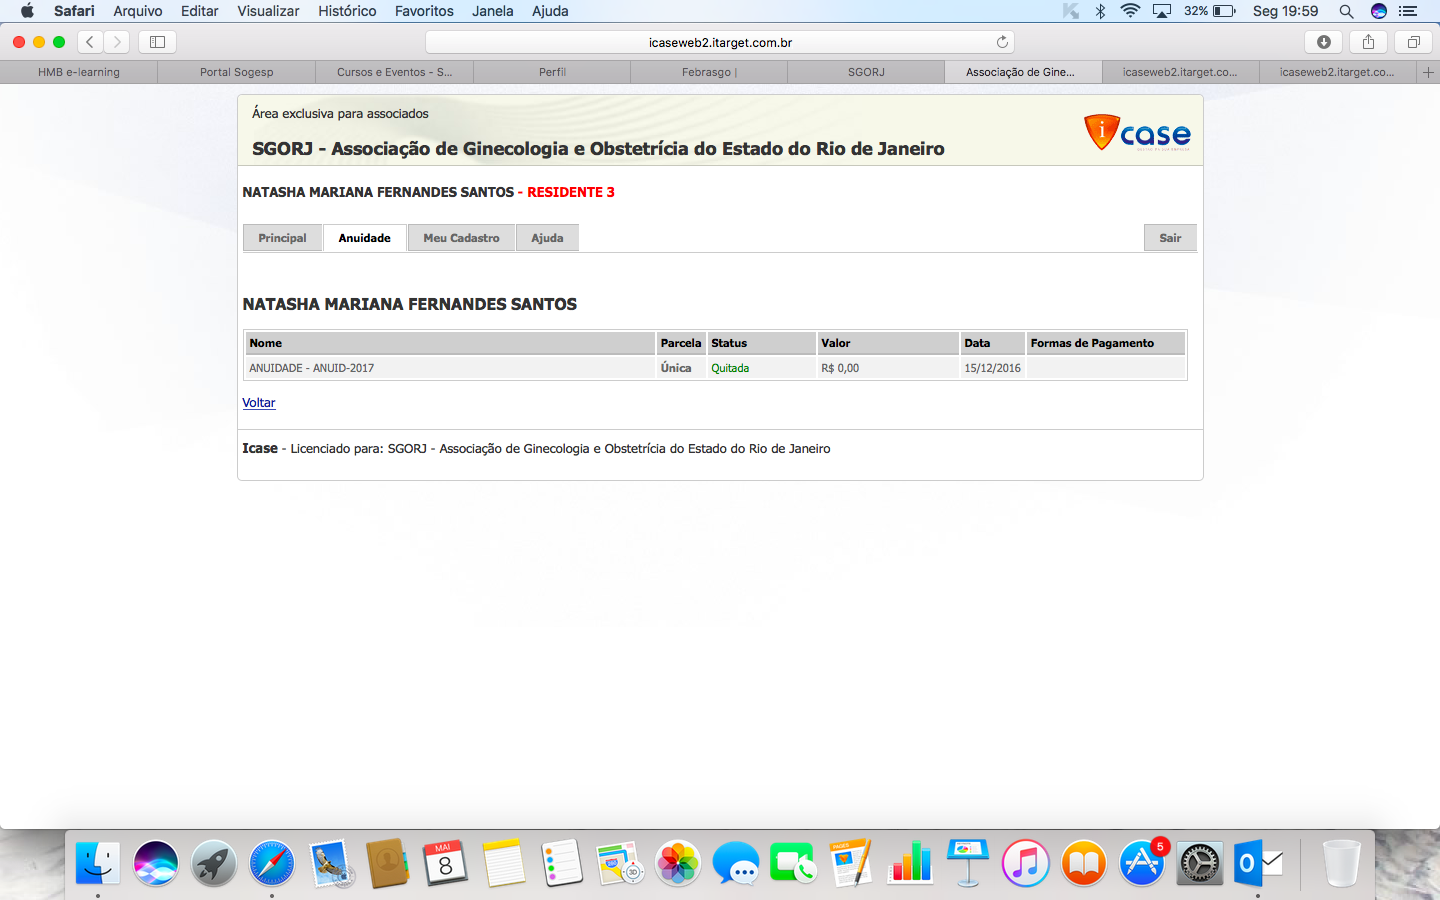1440x900 pixels.
Task: Open Spotlight search magnifier icon
Action: [1346, 11]
